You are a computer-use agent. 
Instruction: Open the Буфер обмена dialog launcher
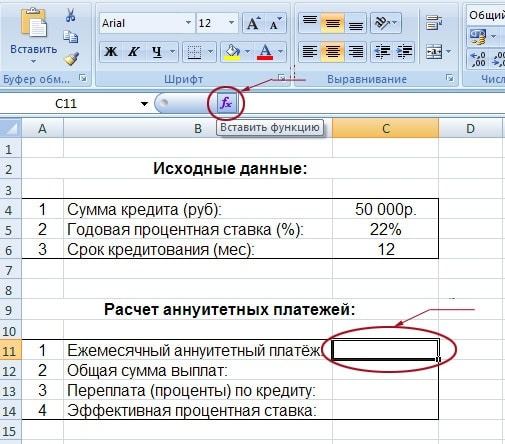click(x=82, y=78)
